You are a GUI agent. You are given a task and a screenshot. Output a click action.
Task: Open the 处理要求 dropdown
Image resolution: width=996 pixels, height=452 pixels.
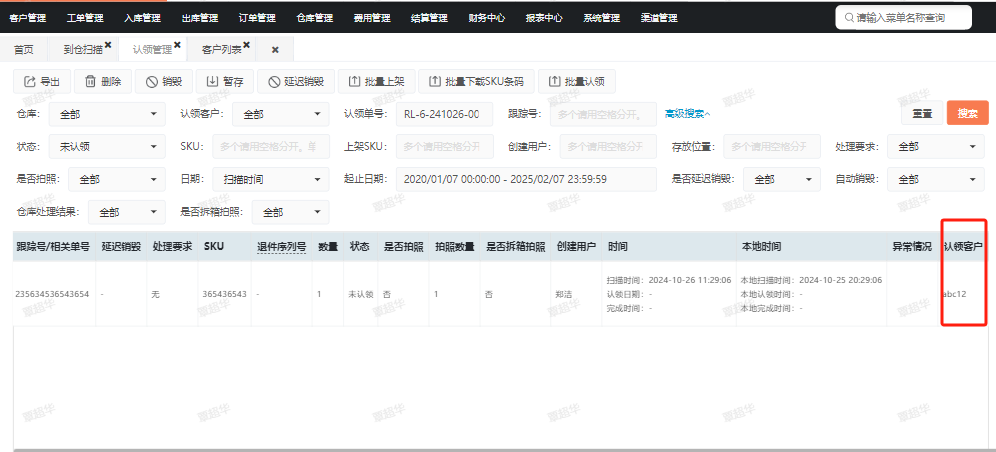click(936, 147)
